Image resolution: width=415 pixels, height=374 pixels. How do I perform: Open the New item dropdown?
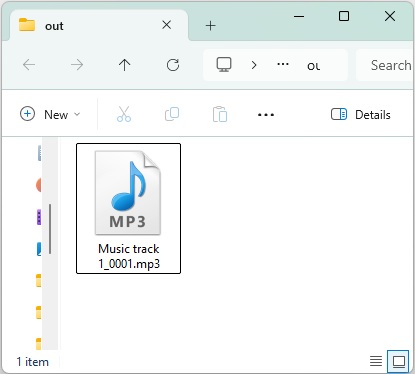tap(50, 114)
